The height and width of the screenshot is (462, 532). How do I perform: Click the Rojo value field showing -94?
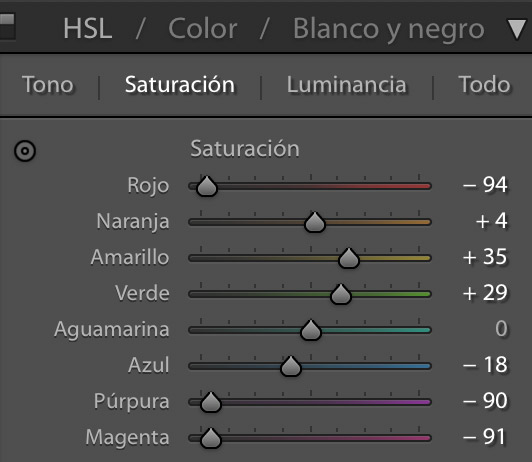tap(486, 185)
